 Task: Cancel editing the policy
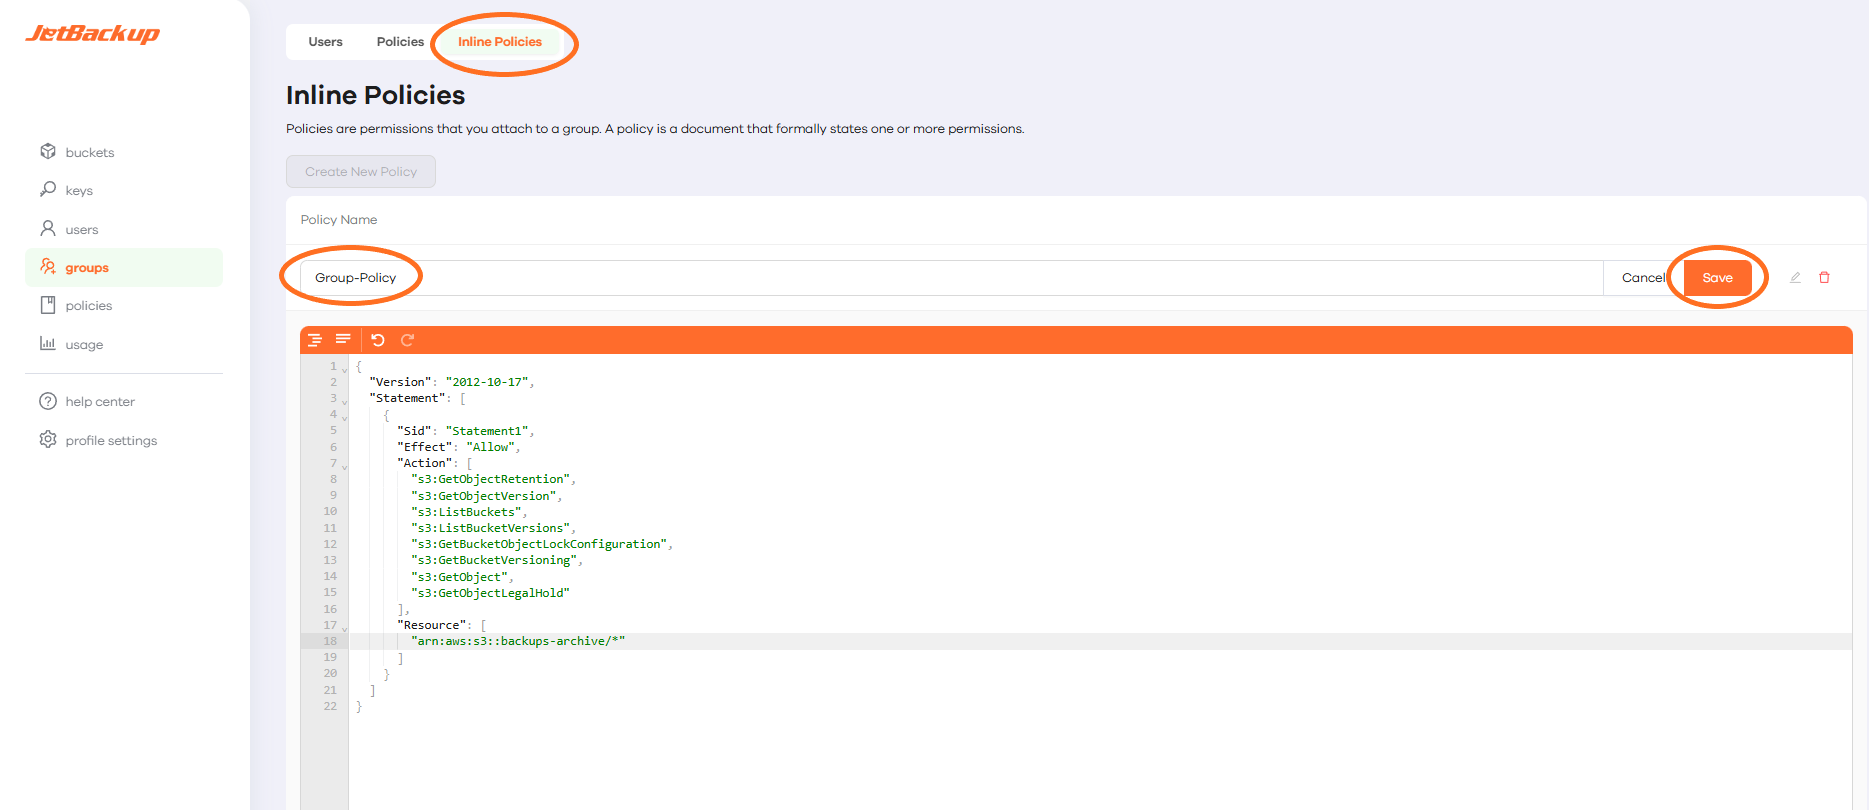(x=1643, y=278)
